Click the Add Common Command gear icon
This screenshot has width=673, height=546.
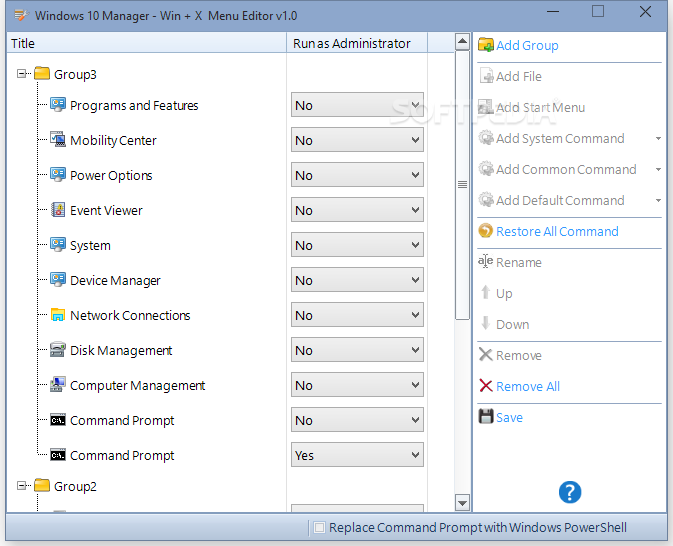tap(486, 169)
